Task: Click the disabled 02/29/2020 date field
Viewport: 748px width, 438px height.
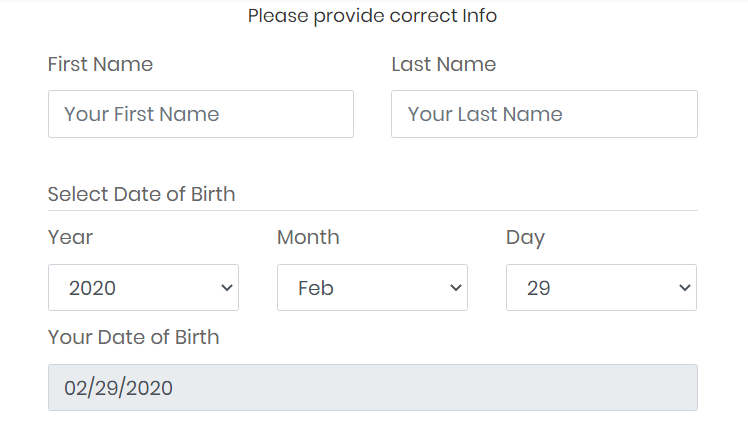Action: pyautogui.click(x=372, y=387)
